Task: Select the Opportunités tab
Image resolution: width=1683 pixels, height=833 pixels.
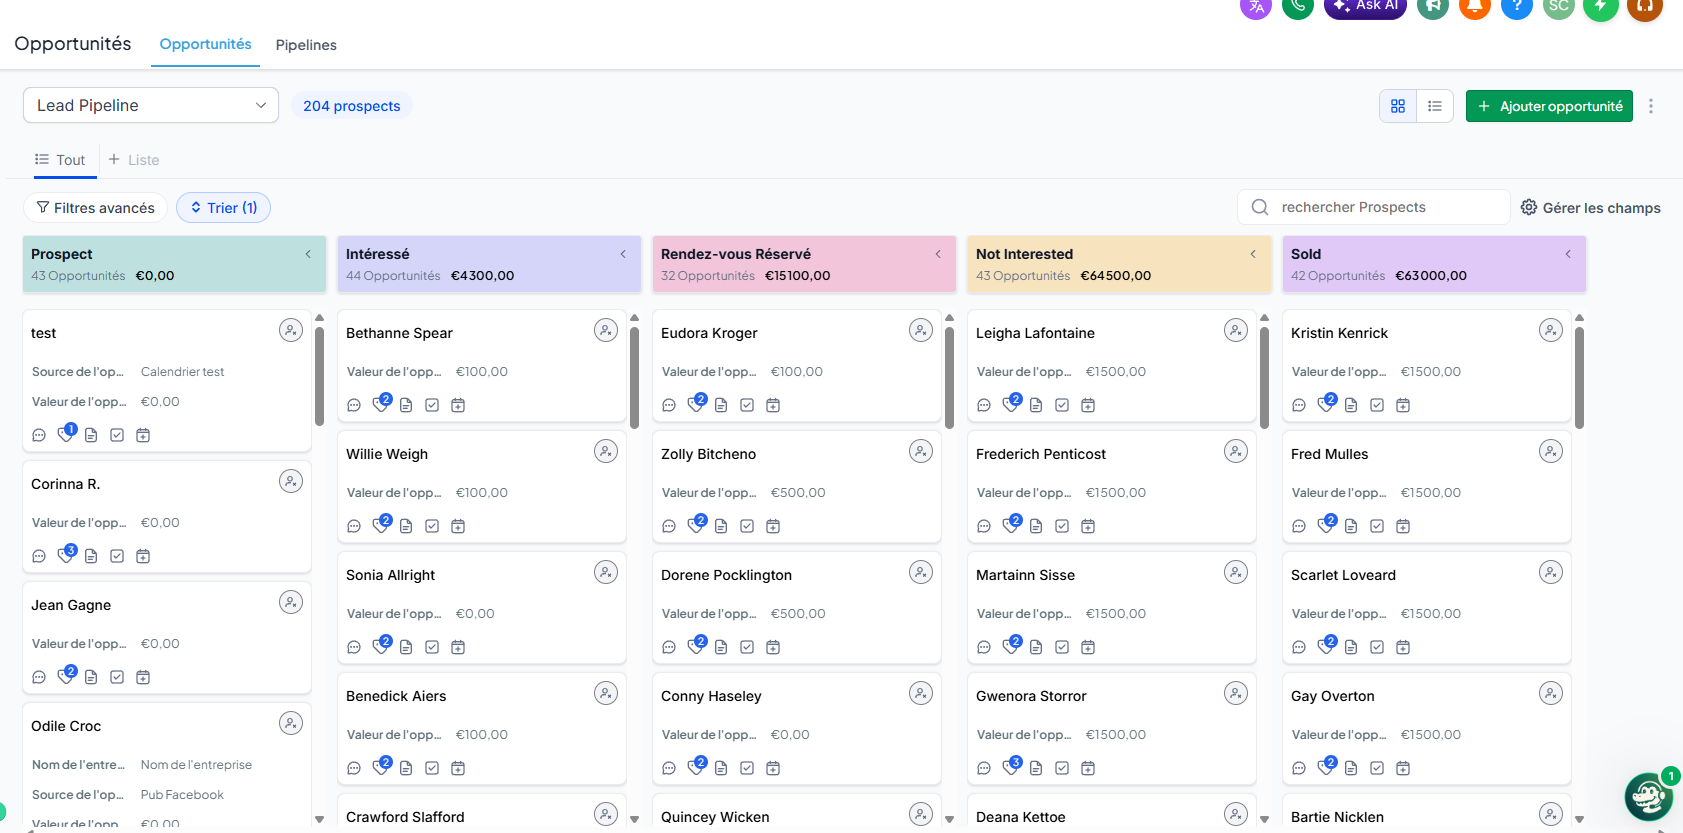Action: point(205,44)
